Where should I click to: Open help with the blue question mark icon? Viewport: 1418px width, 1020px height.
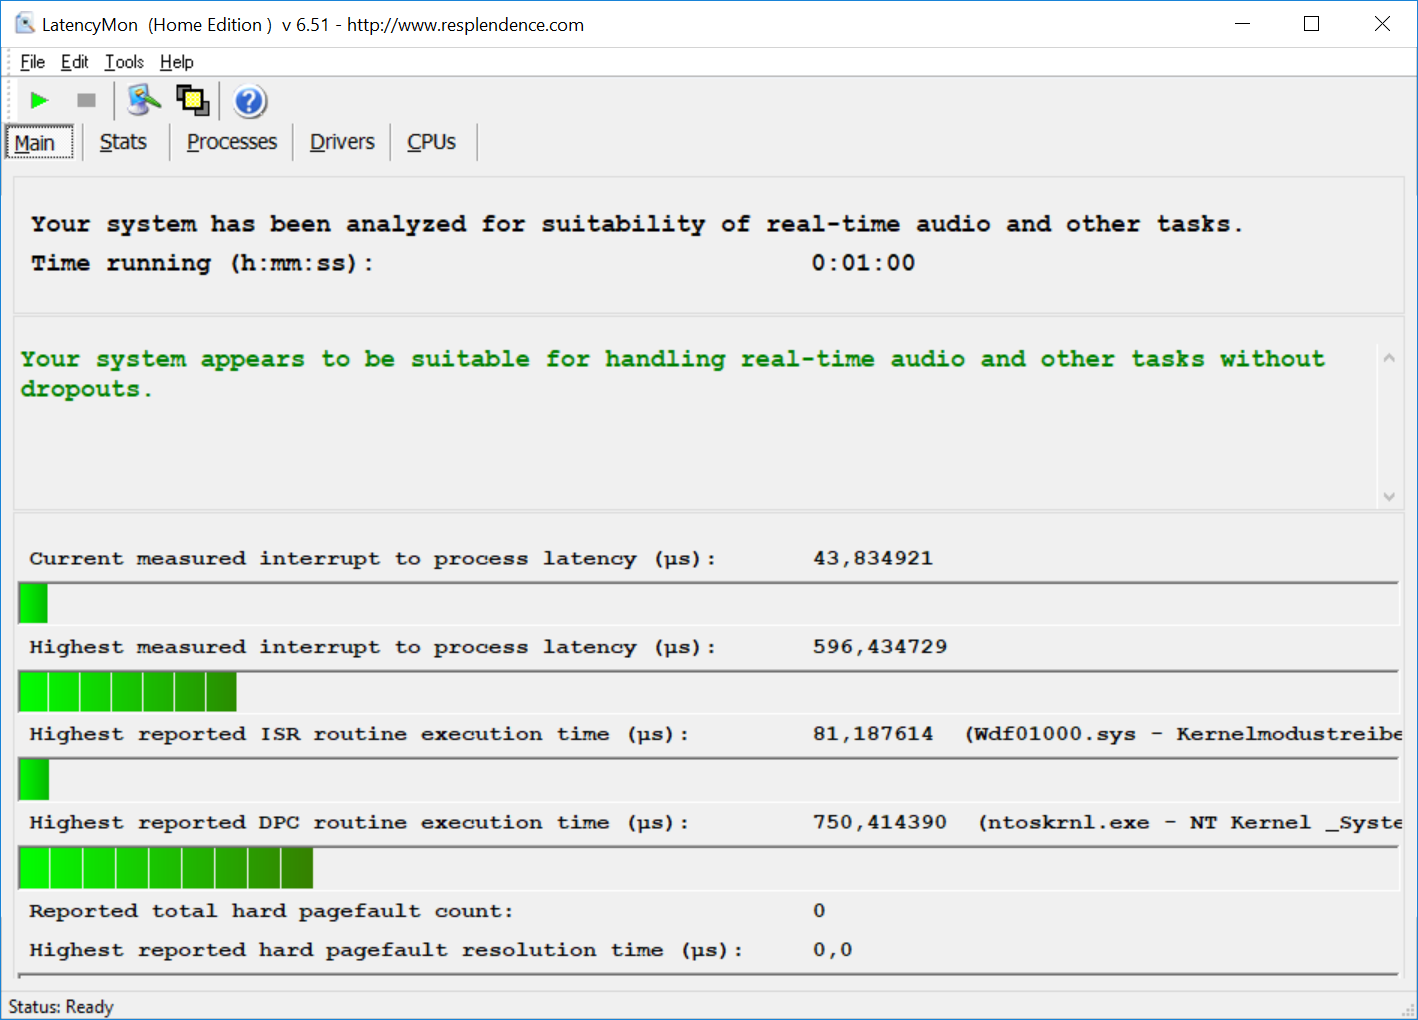249,101
